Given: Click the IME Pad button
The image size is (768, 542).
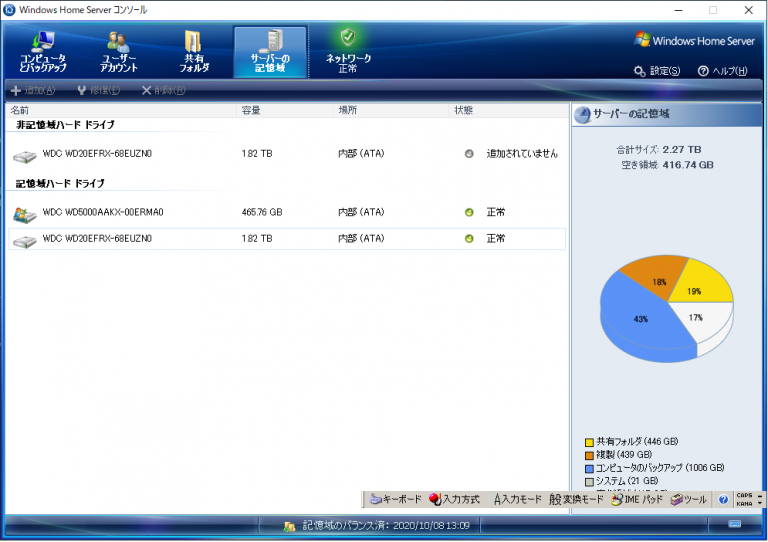Looking at the screenshot, I should tap(637, 499).
